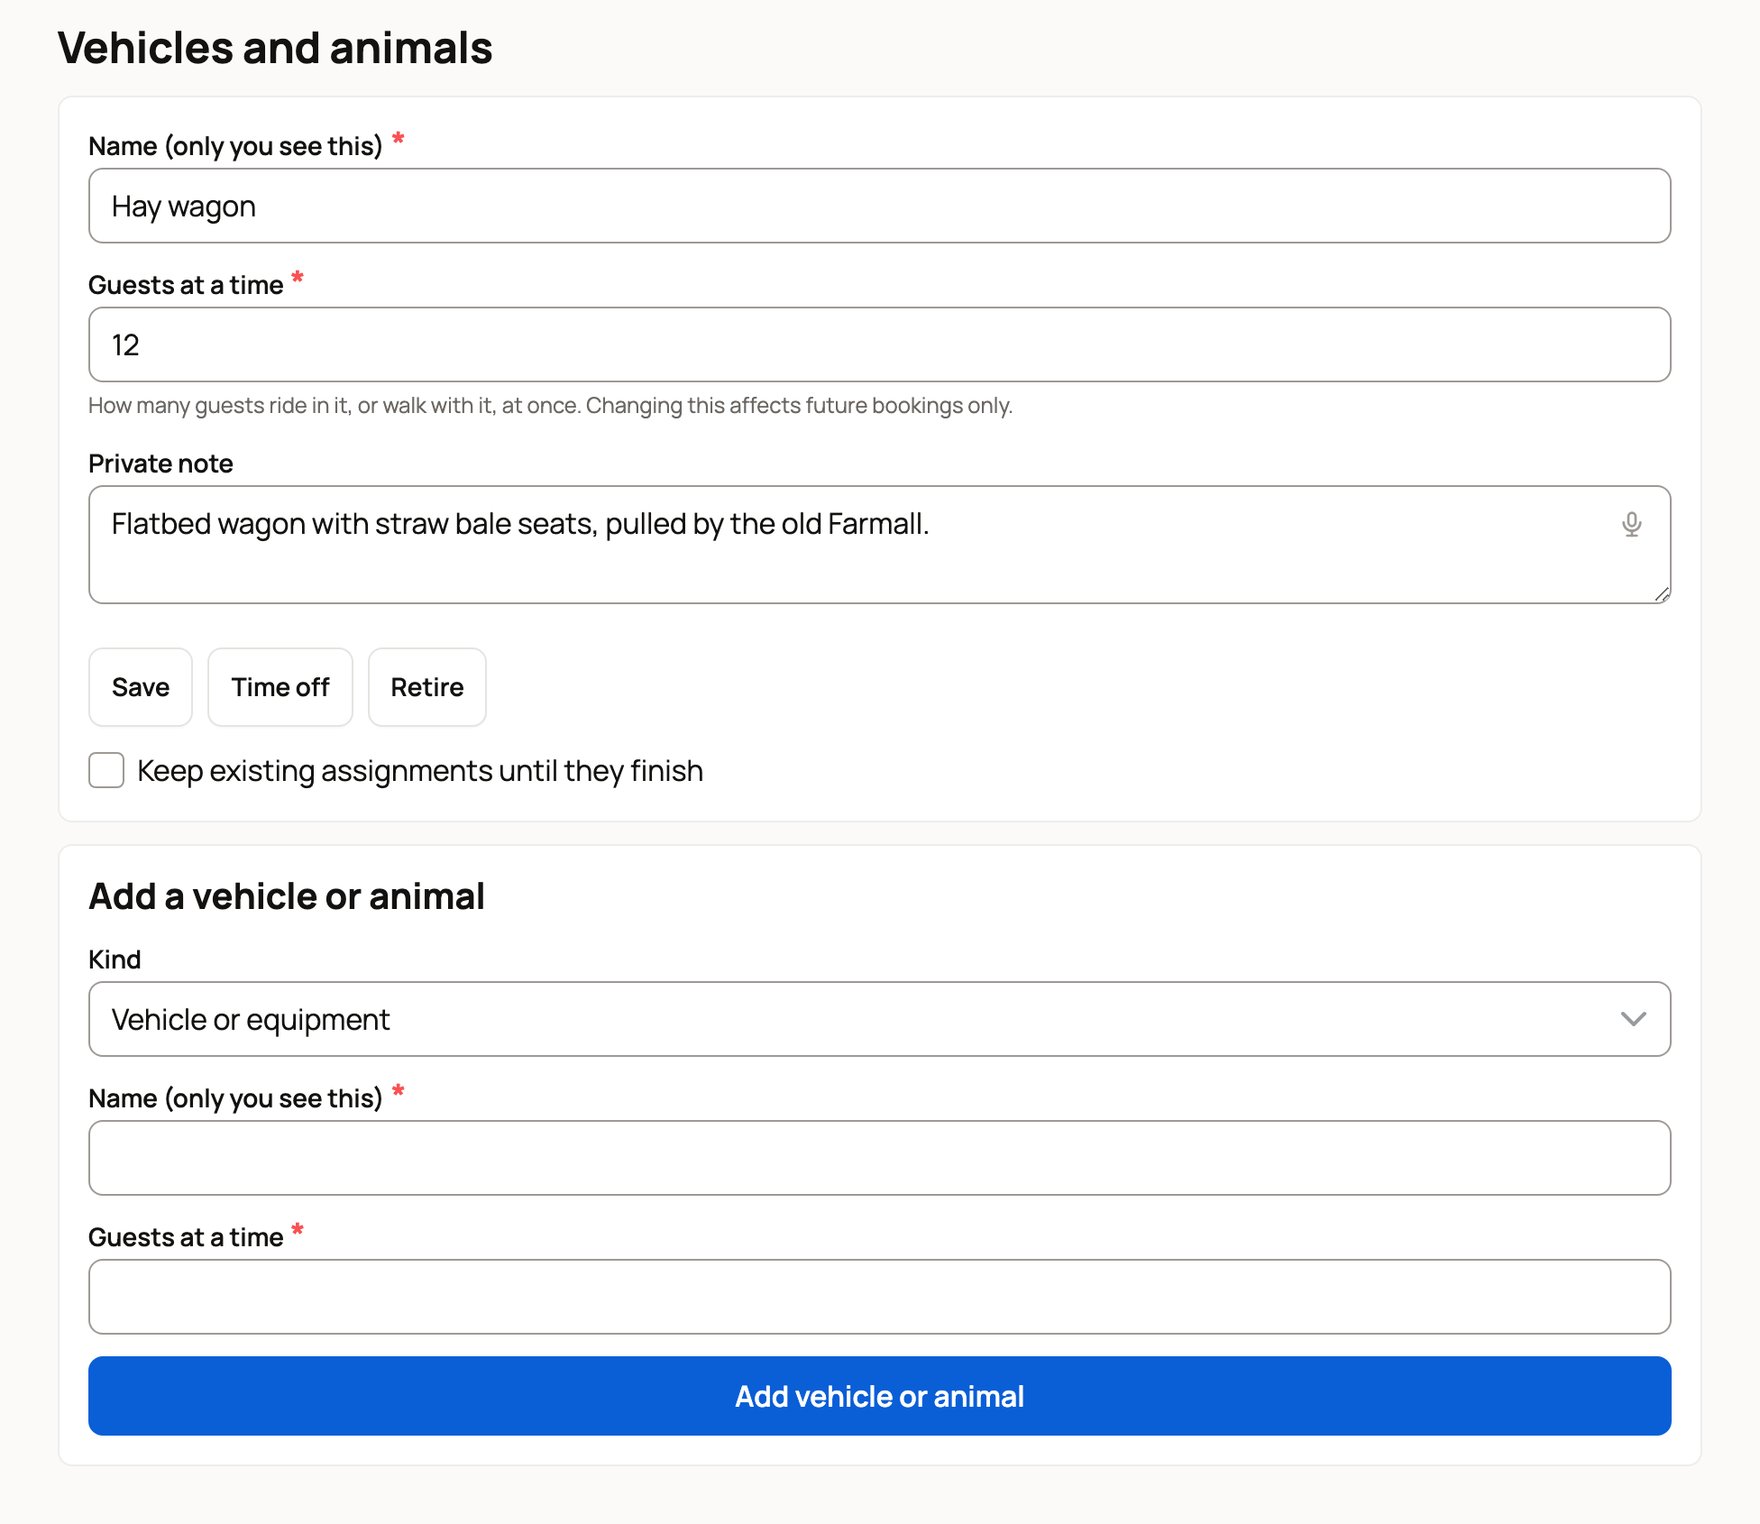Focus the empty Guests at a time field

(879, 1297)
